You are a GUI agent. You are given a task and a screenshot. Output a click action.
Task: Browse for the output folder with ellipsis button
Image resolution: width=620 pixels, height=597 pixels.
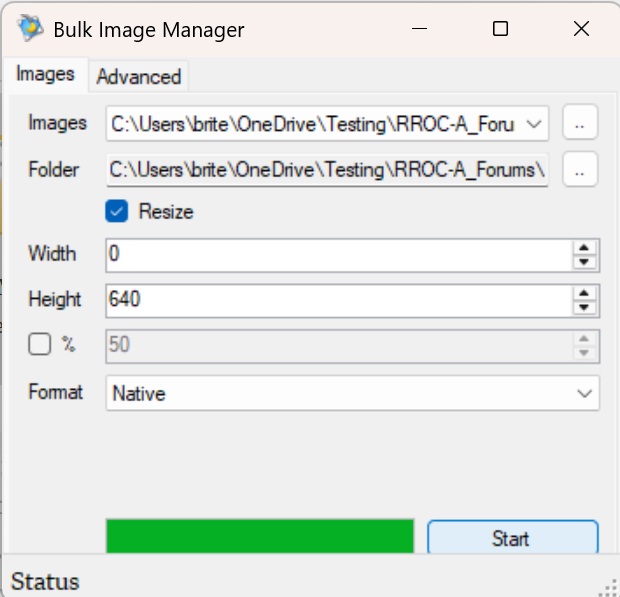click(580, 169)
